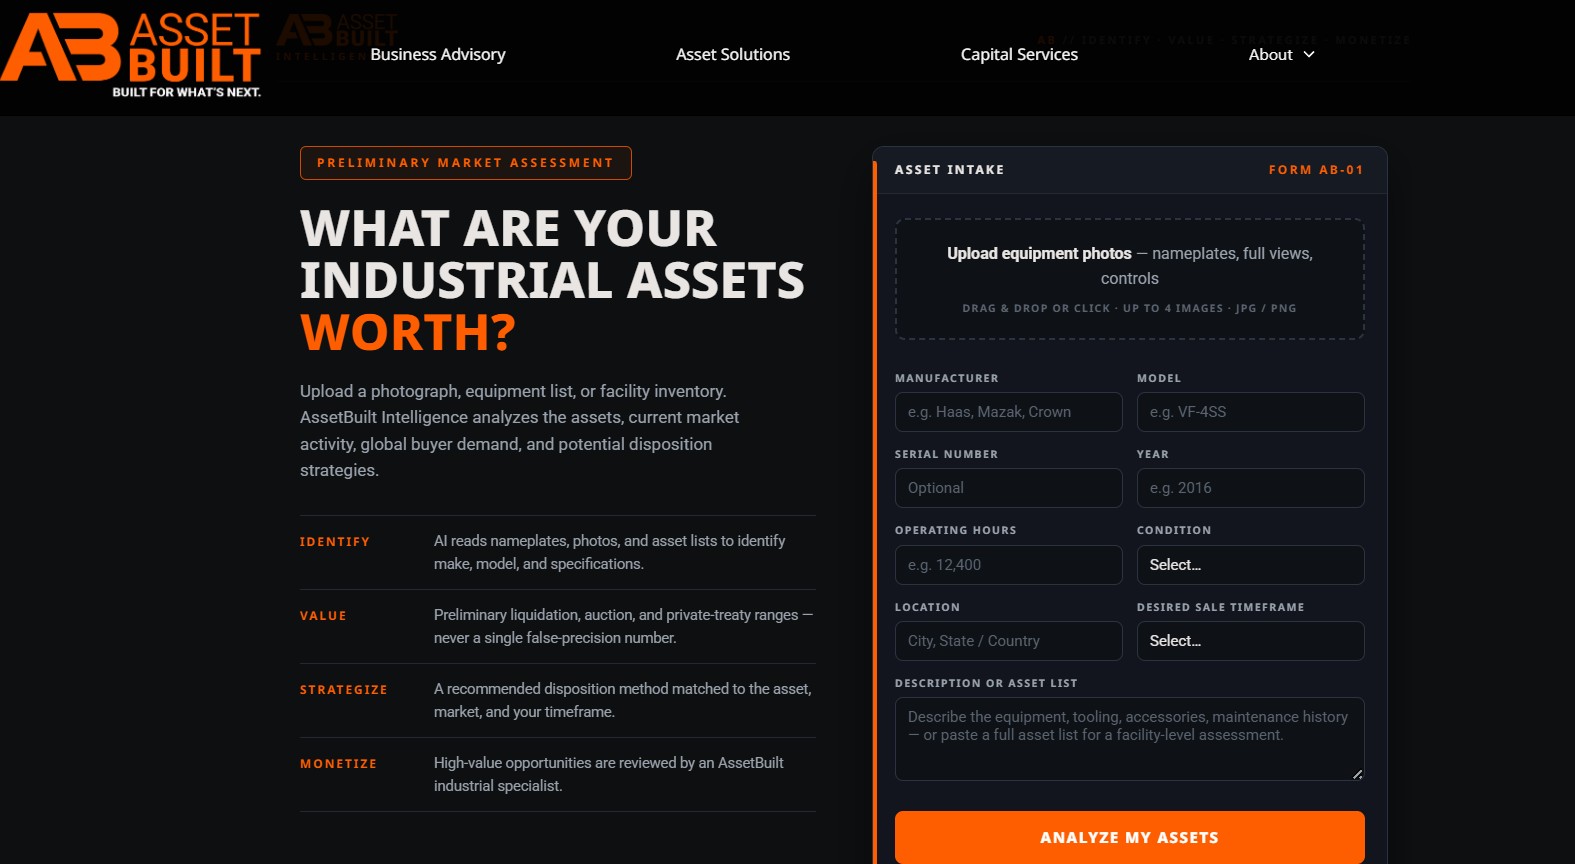Click the Location City, State field

(1008, 641)
